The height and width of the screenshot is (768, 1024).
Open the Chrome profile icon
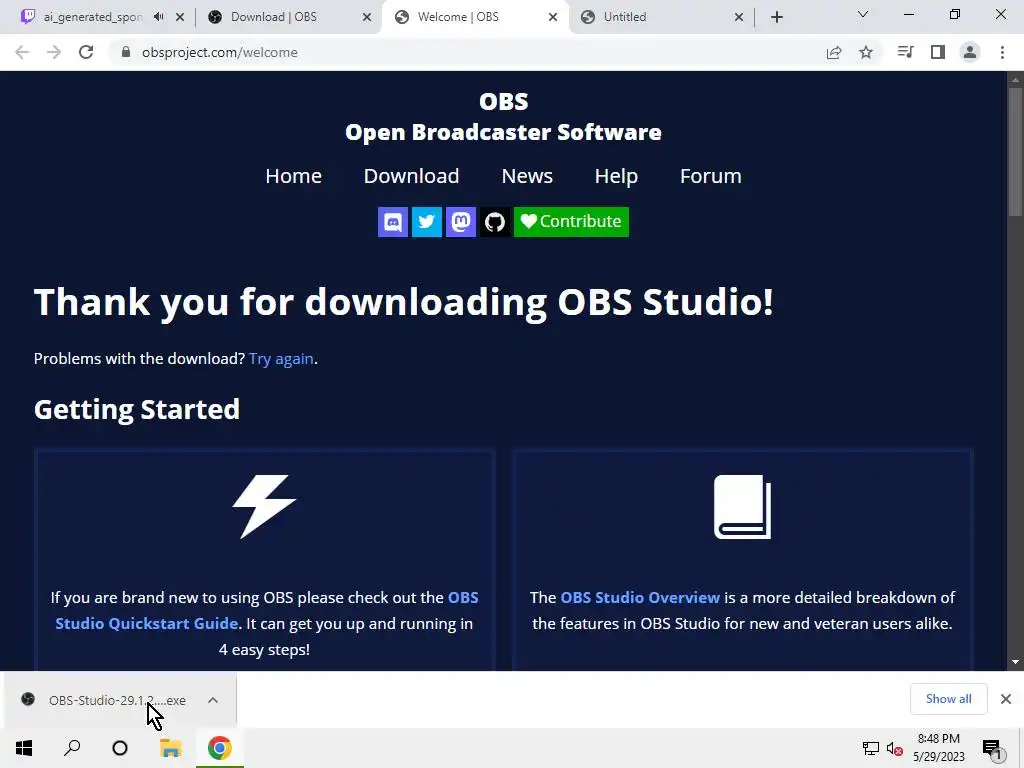[970, 52]
